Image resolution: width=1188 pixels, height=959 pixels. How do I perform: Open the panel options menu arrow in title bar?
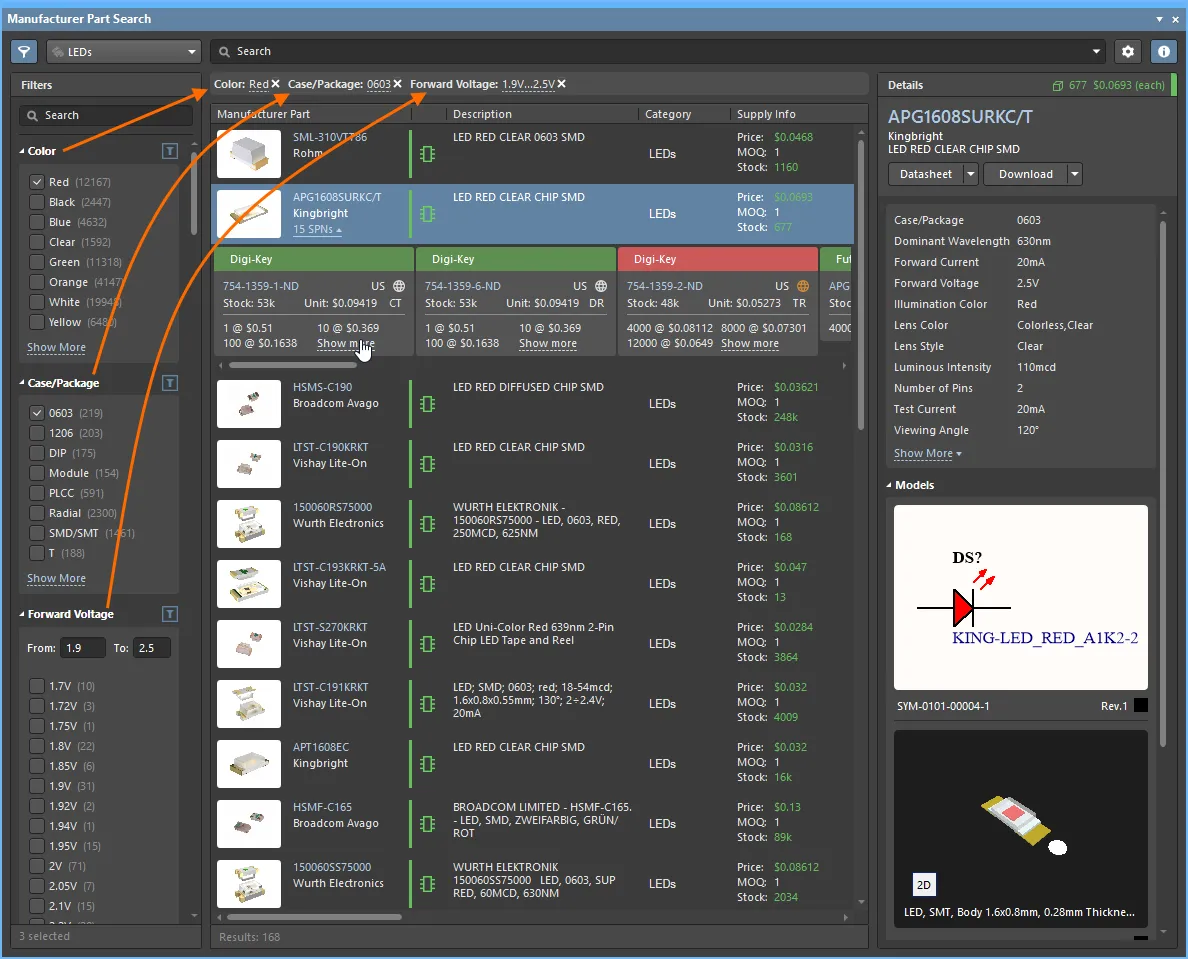(x=1159, y=19)
